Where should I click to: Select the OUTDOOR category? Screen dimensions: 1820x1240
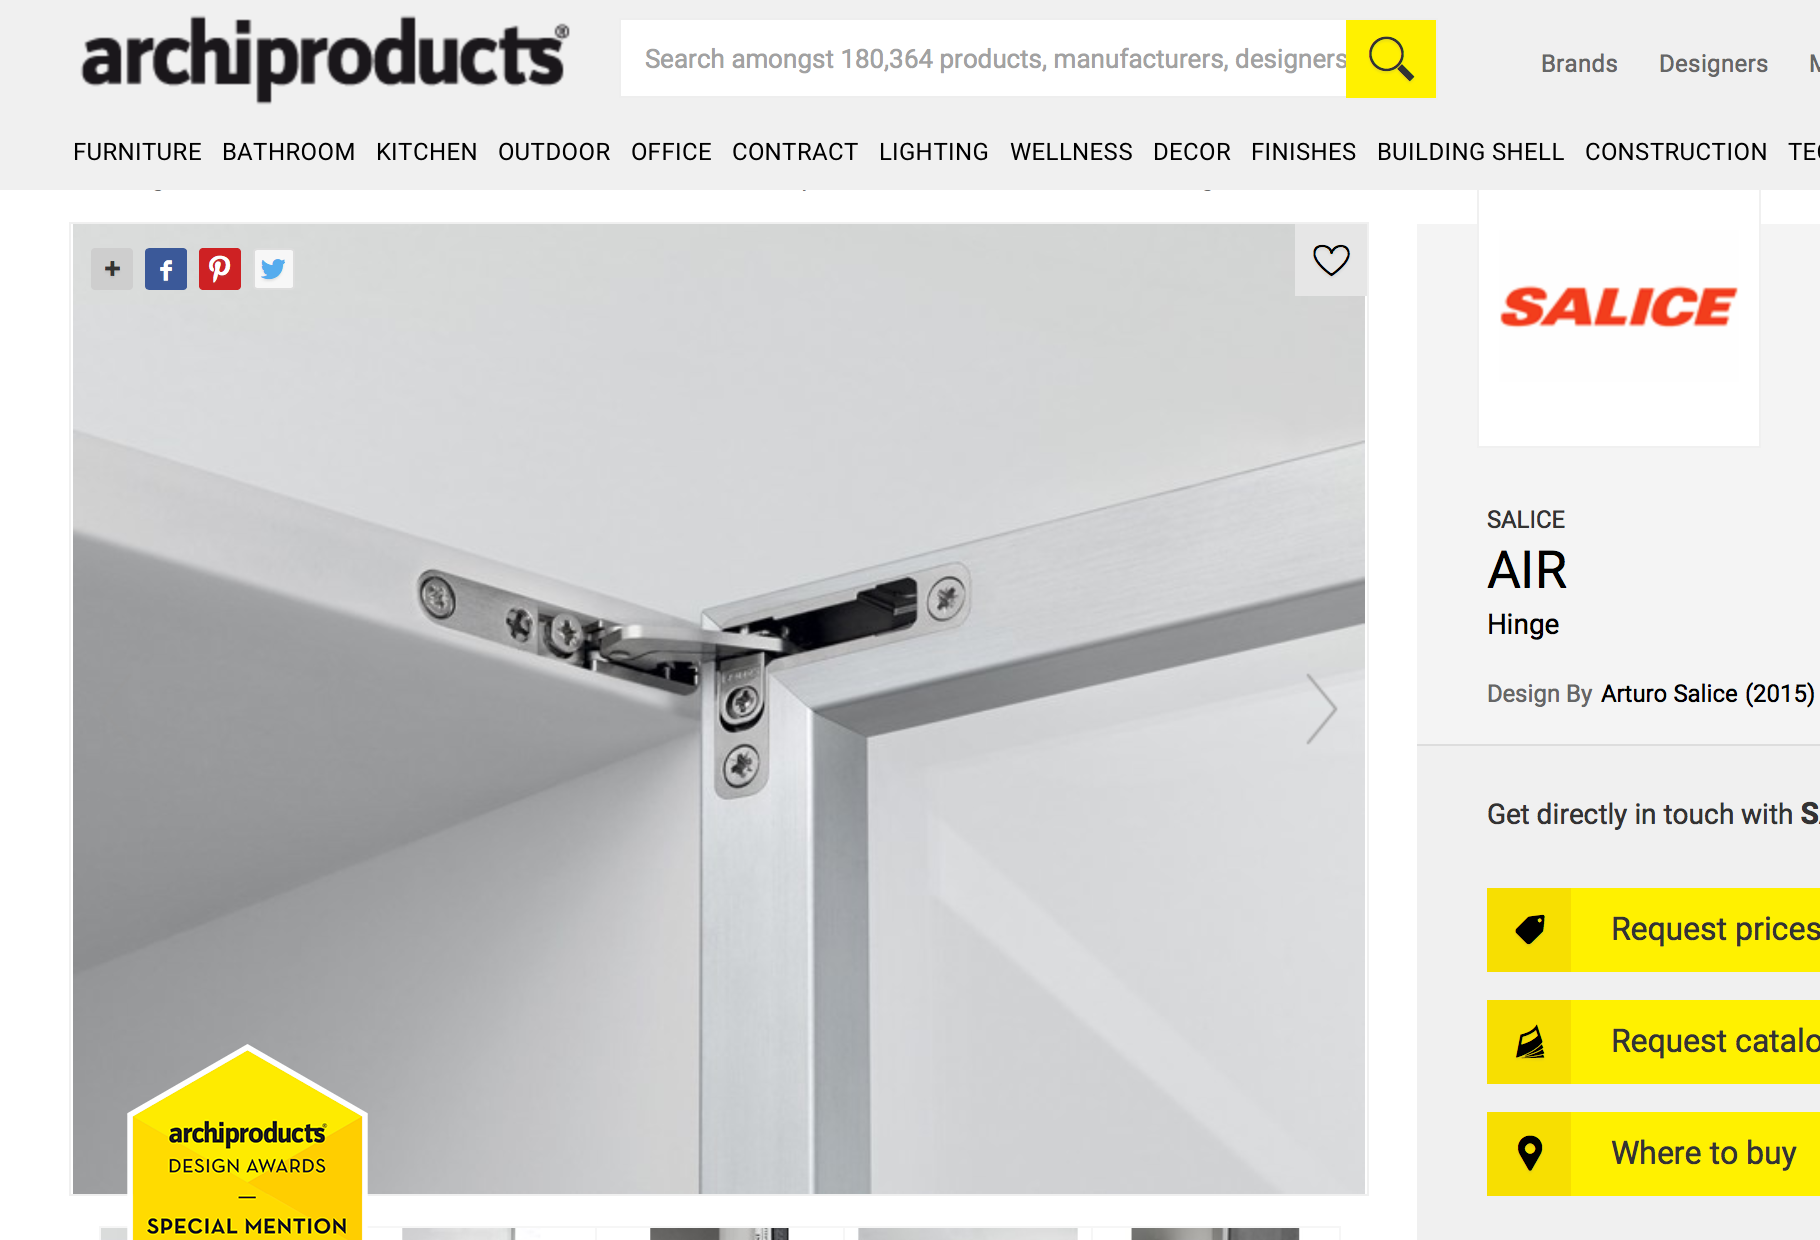pyautogui.click(x=554, y=152)
